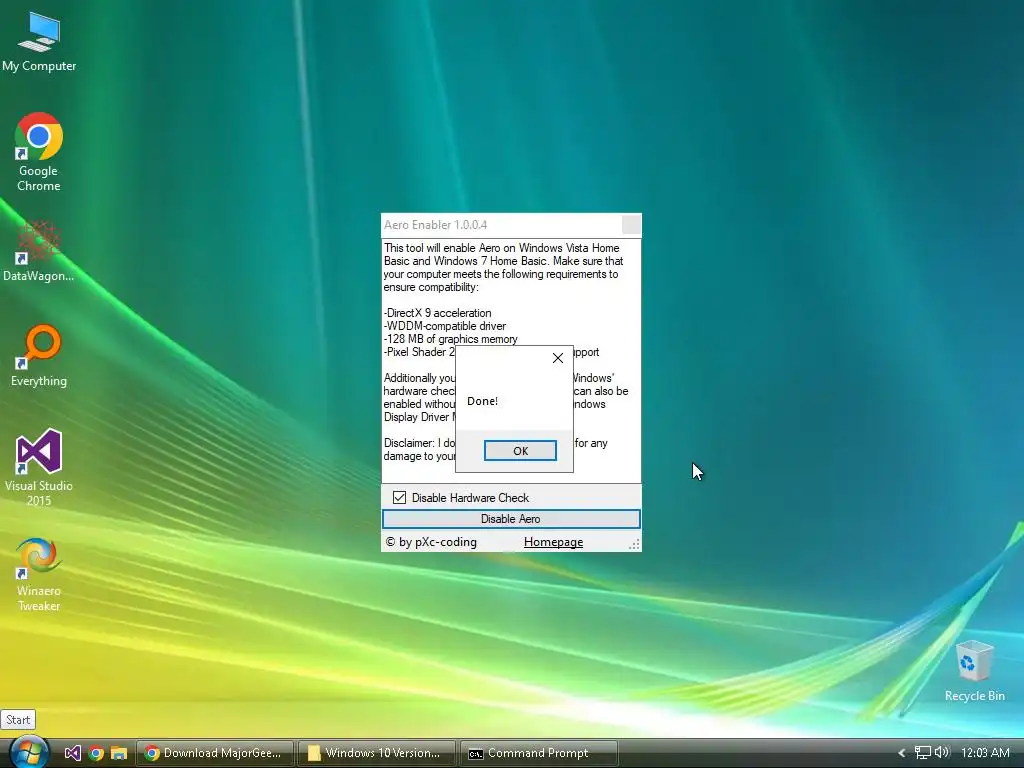Click the '-128 MB of graphics memory' line
This screenshot has width=1024, height=768.
click(451, 339)
